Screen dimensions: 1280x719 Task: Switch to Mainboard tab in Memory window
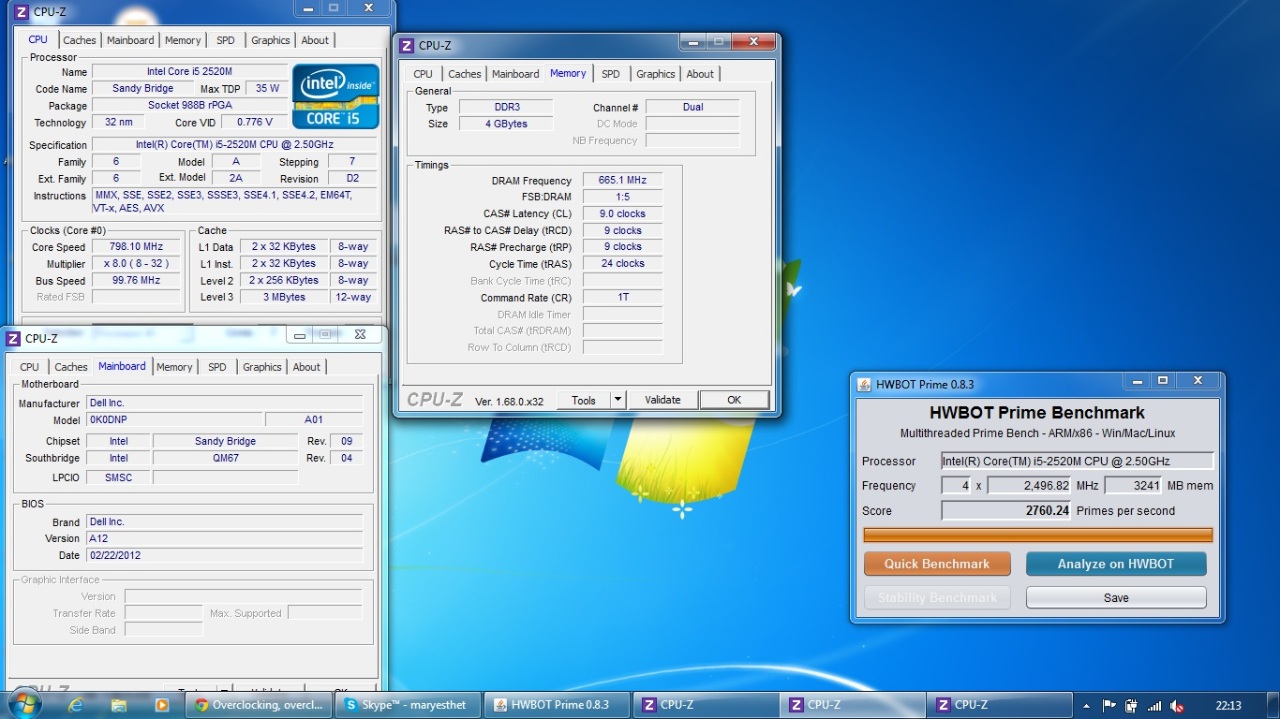(x=516, y=74)
